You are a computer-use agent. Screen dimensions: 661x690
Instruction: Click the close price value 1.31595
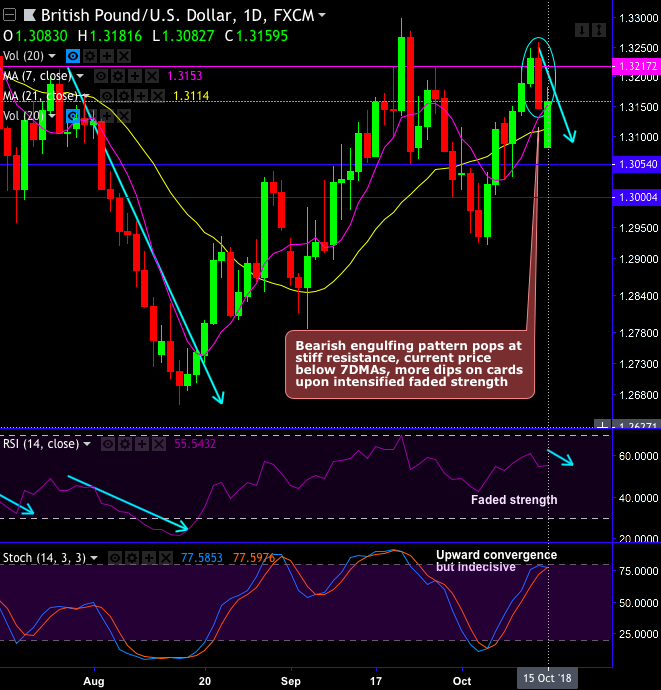[262, 36]
